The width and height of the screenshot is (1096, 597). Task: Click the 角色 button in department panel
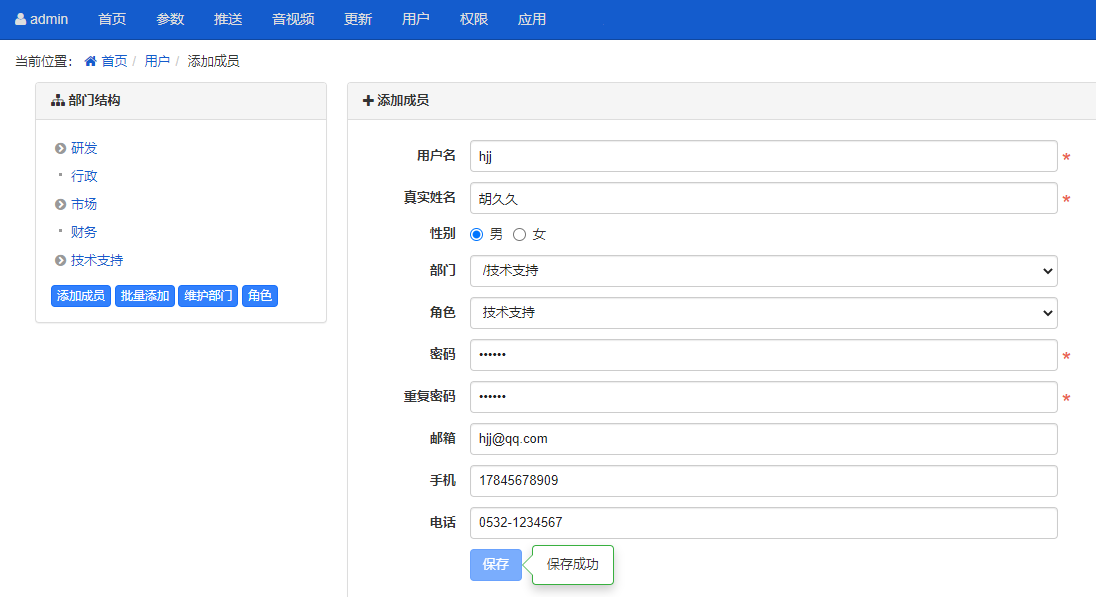click(260, 296)
